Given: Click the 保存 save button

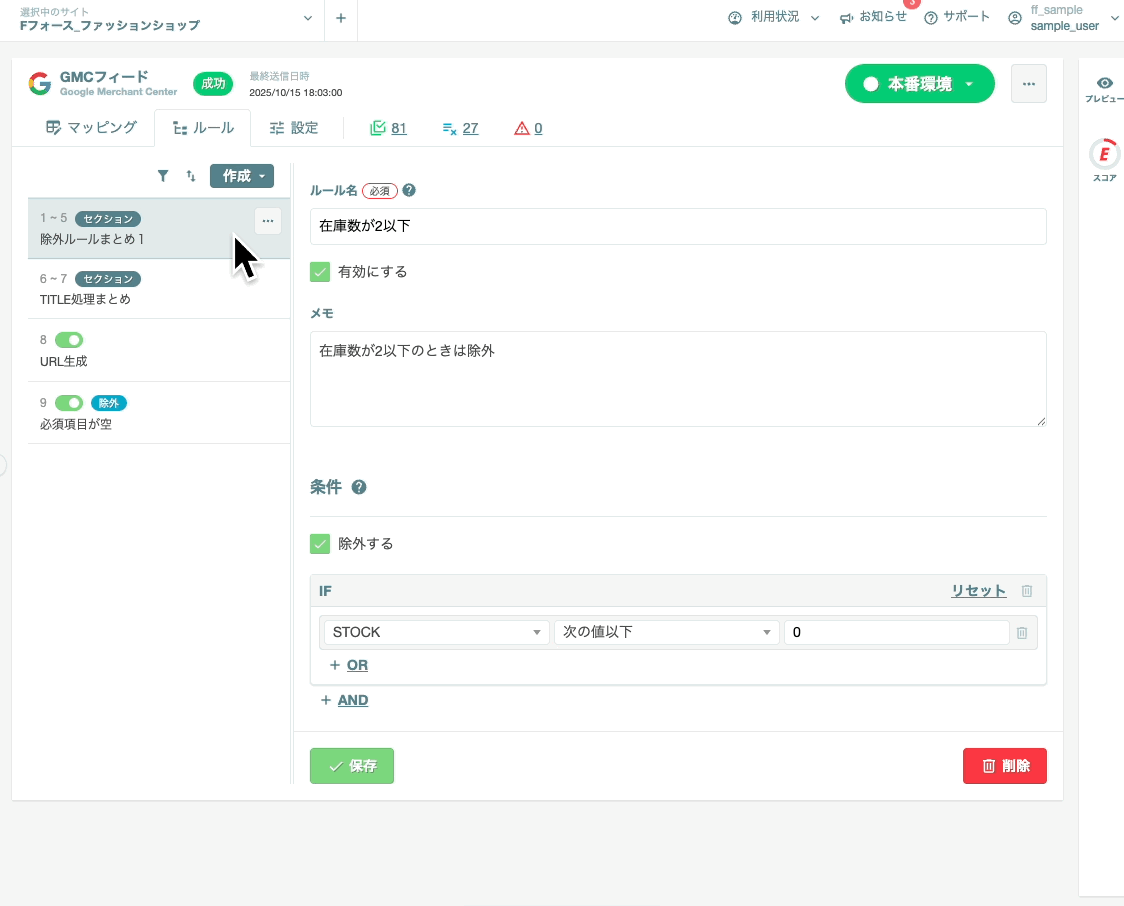Looking at the screenshot, I should tap(352, 766).
